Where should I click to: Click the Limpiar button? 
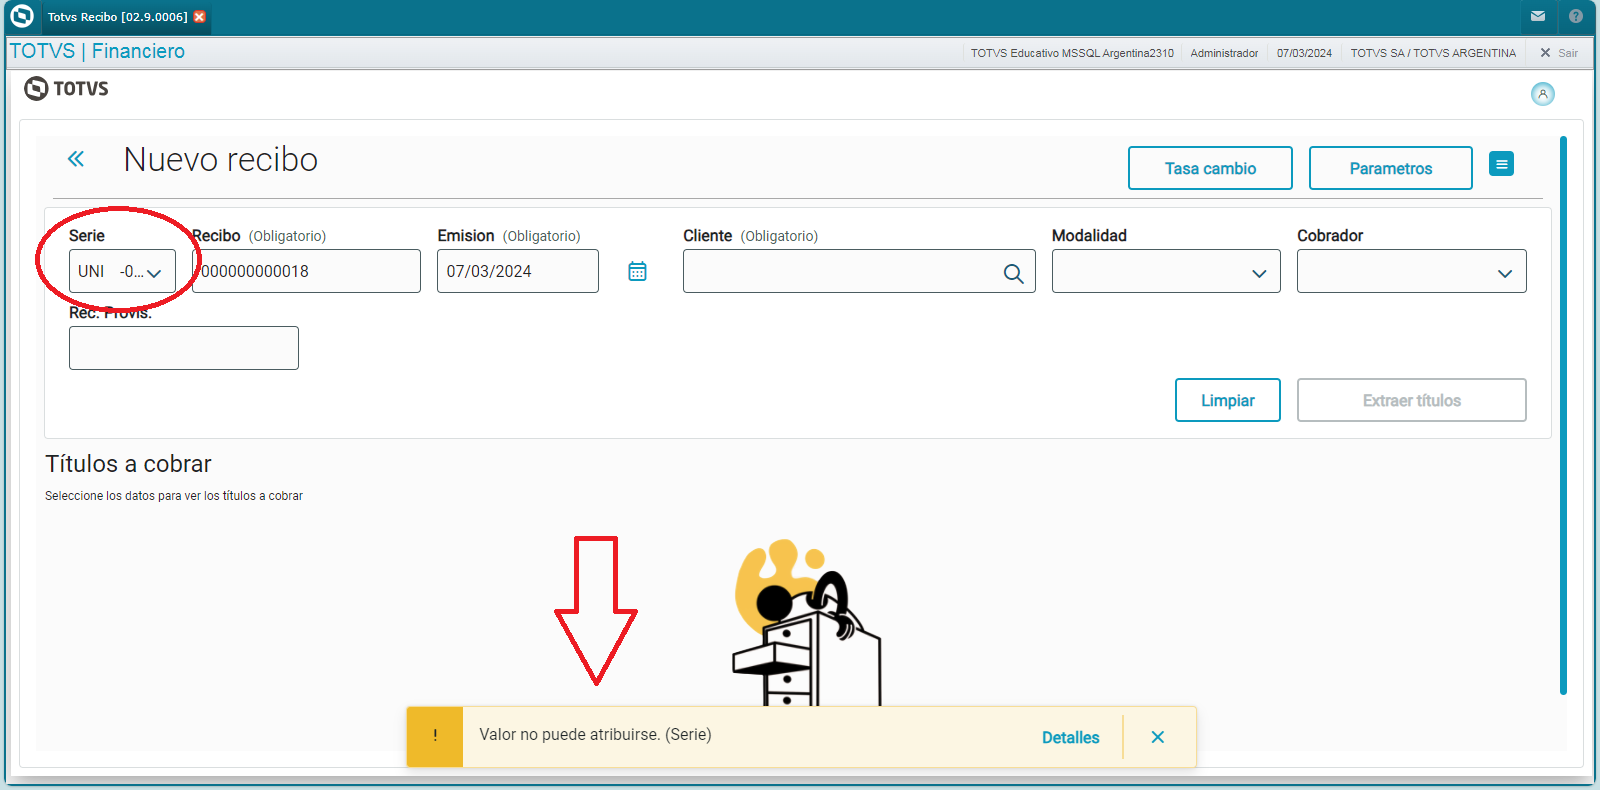(x=1227, y=400)
